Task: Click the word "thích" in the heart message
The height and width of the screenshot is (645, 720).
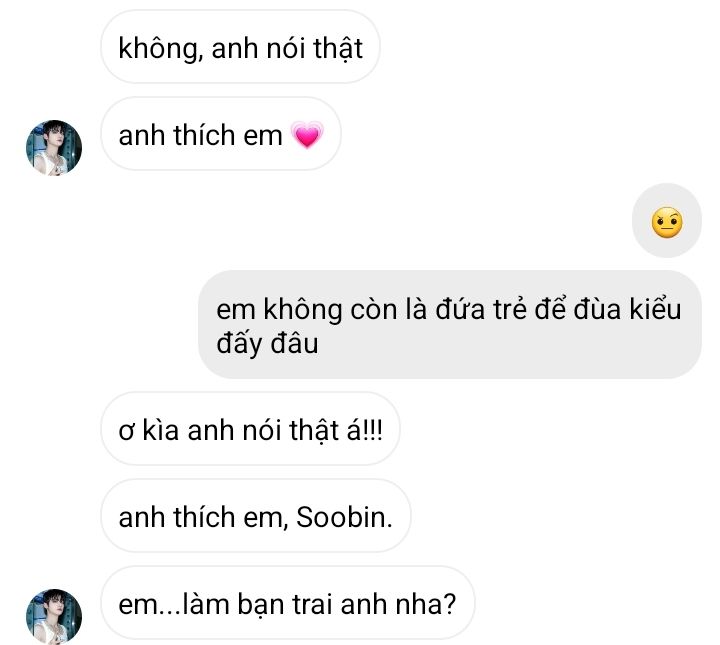Action: [203, 135]
